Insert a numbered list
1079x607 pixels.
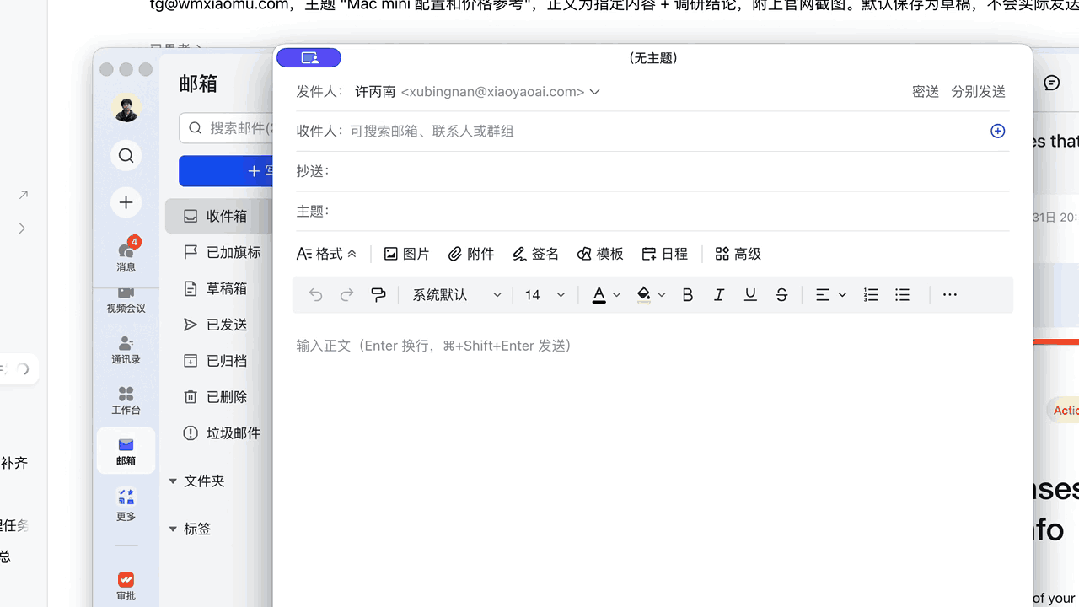(870, 295)
